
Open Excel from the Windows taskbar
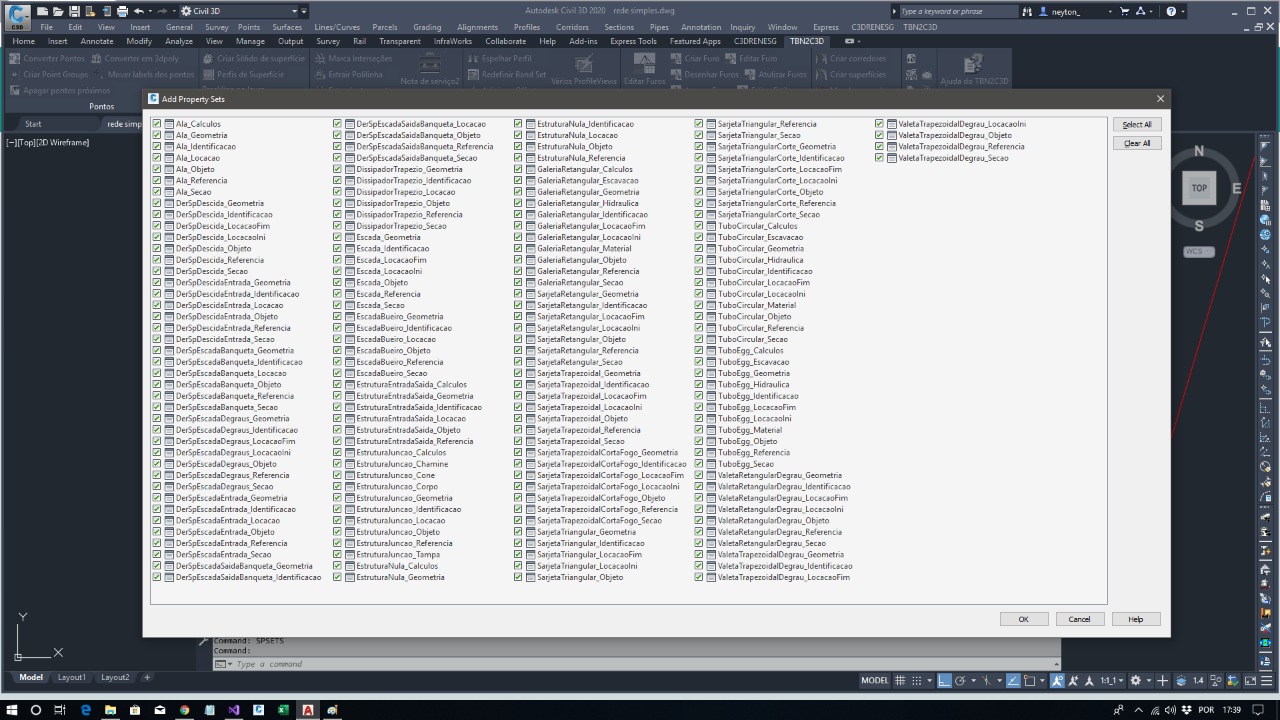pyautogui.click(x=283, y=709)
